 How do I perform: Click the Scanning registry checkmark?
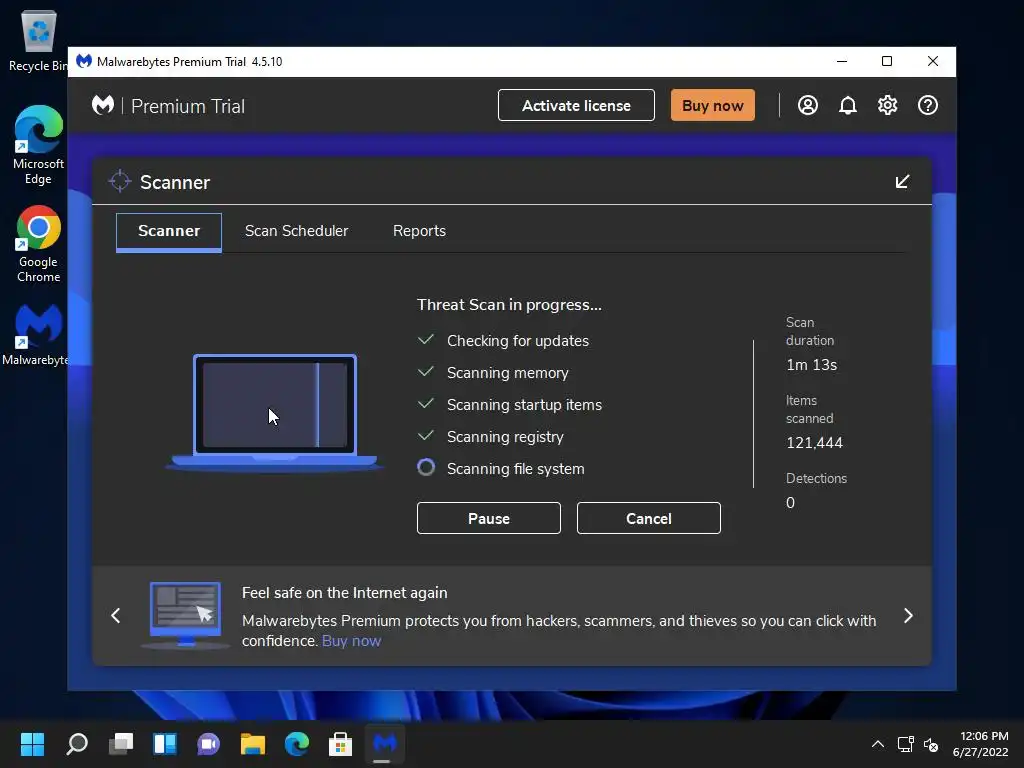click(426, 436)
